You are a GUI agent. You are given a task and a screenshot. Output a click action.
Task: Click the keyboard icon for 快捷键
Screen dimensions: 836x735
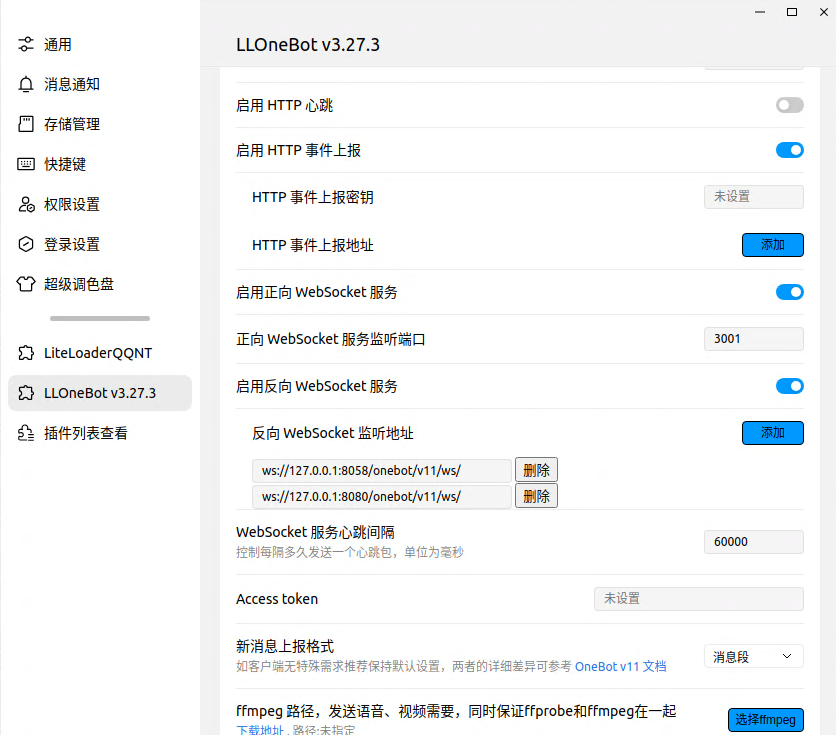(x=26, y=164)
